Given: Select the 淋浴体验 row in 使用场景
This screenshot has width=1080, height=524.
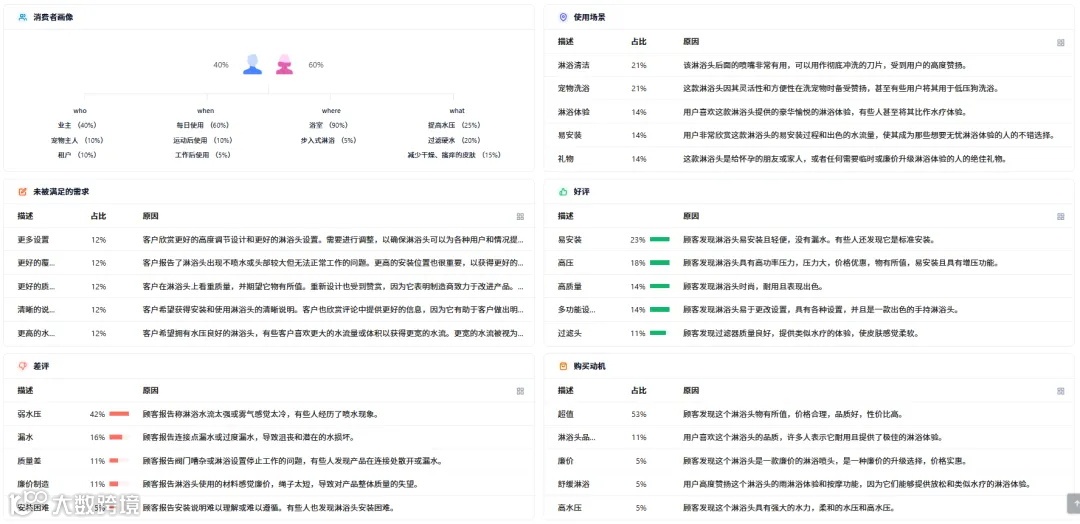Looking at the screenshot, I should tap(809, 112).
